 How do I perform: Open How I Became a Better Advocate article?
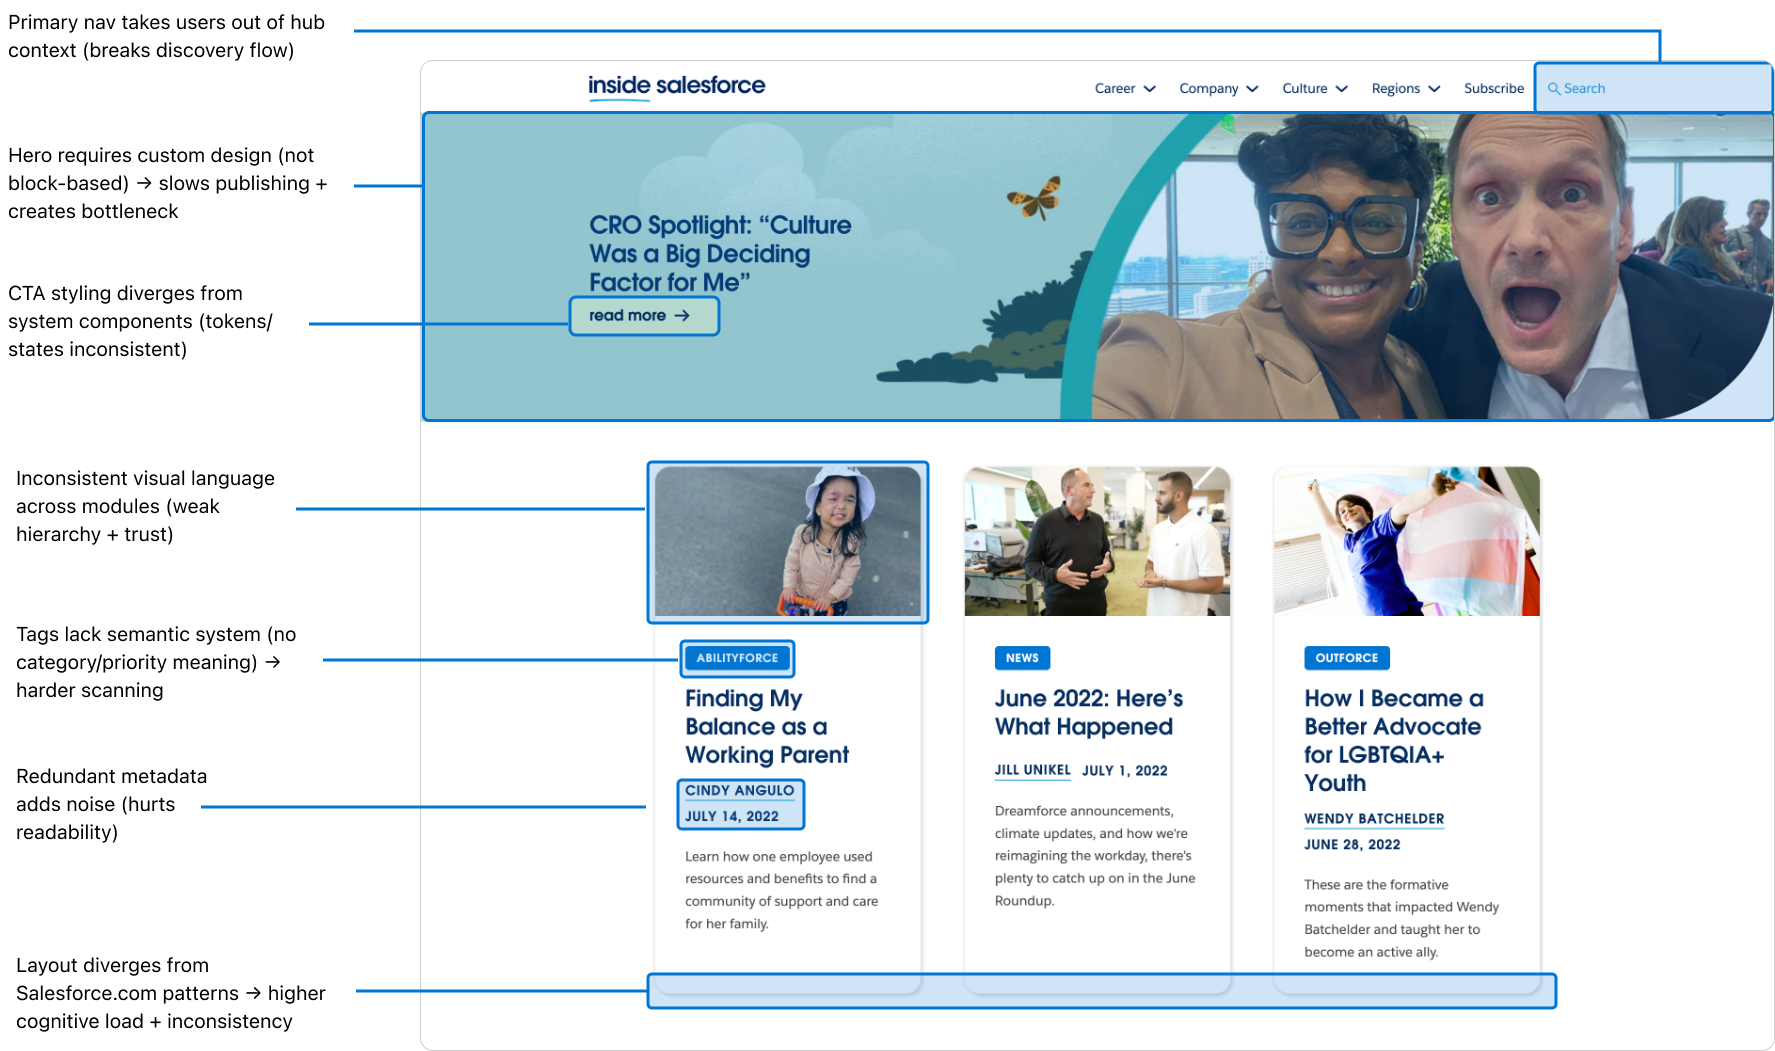click(x=1394, y=741)
